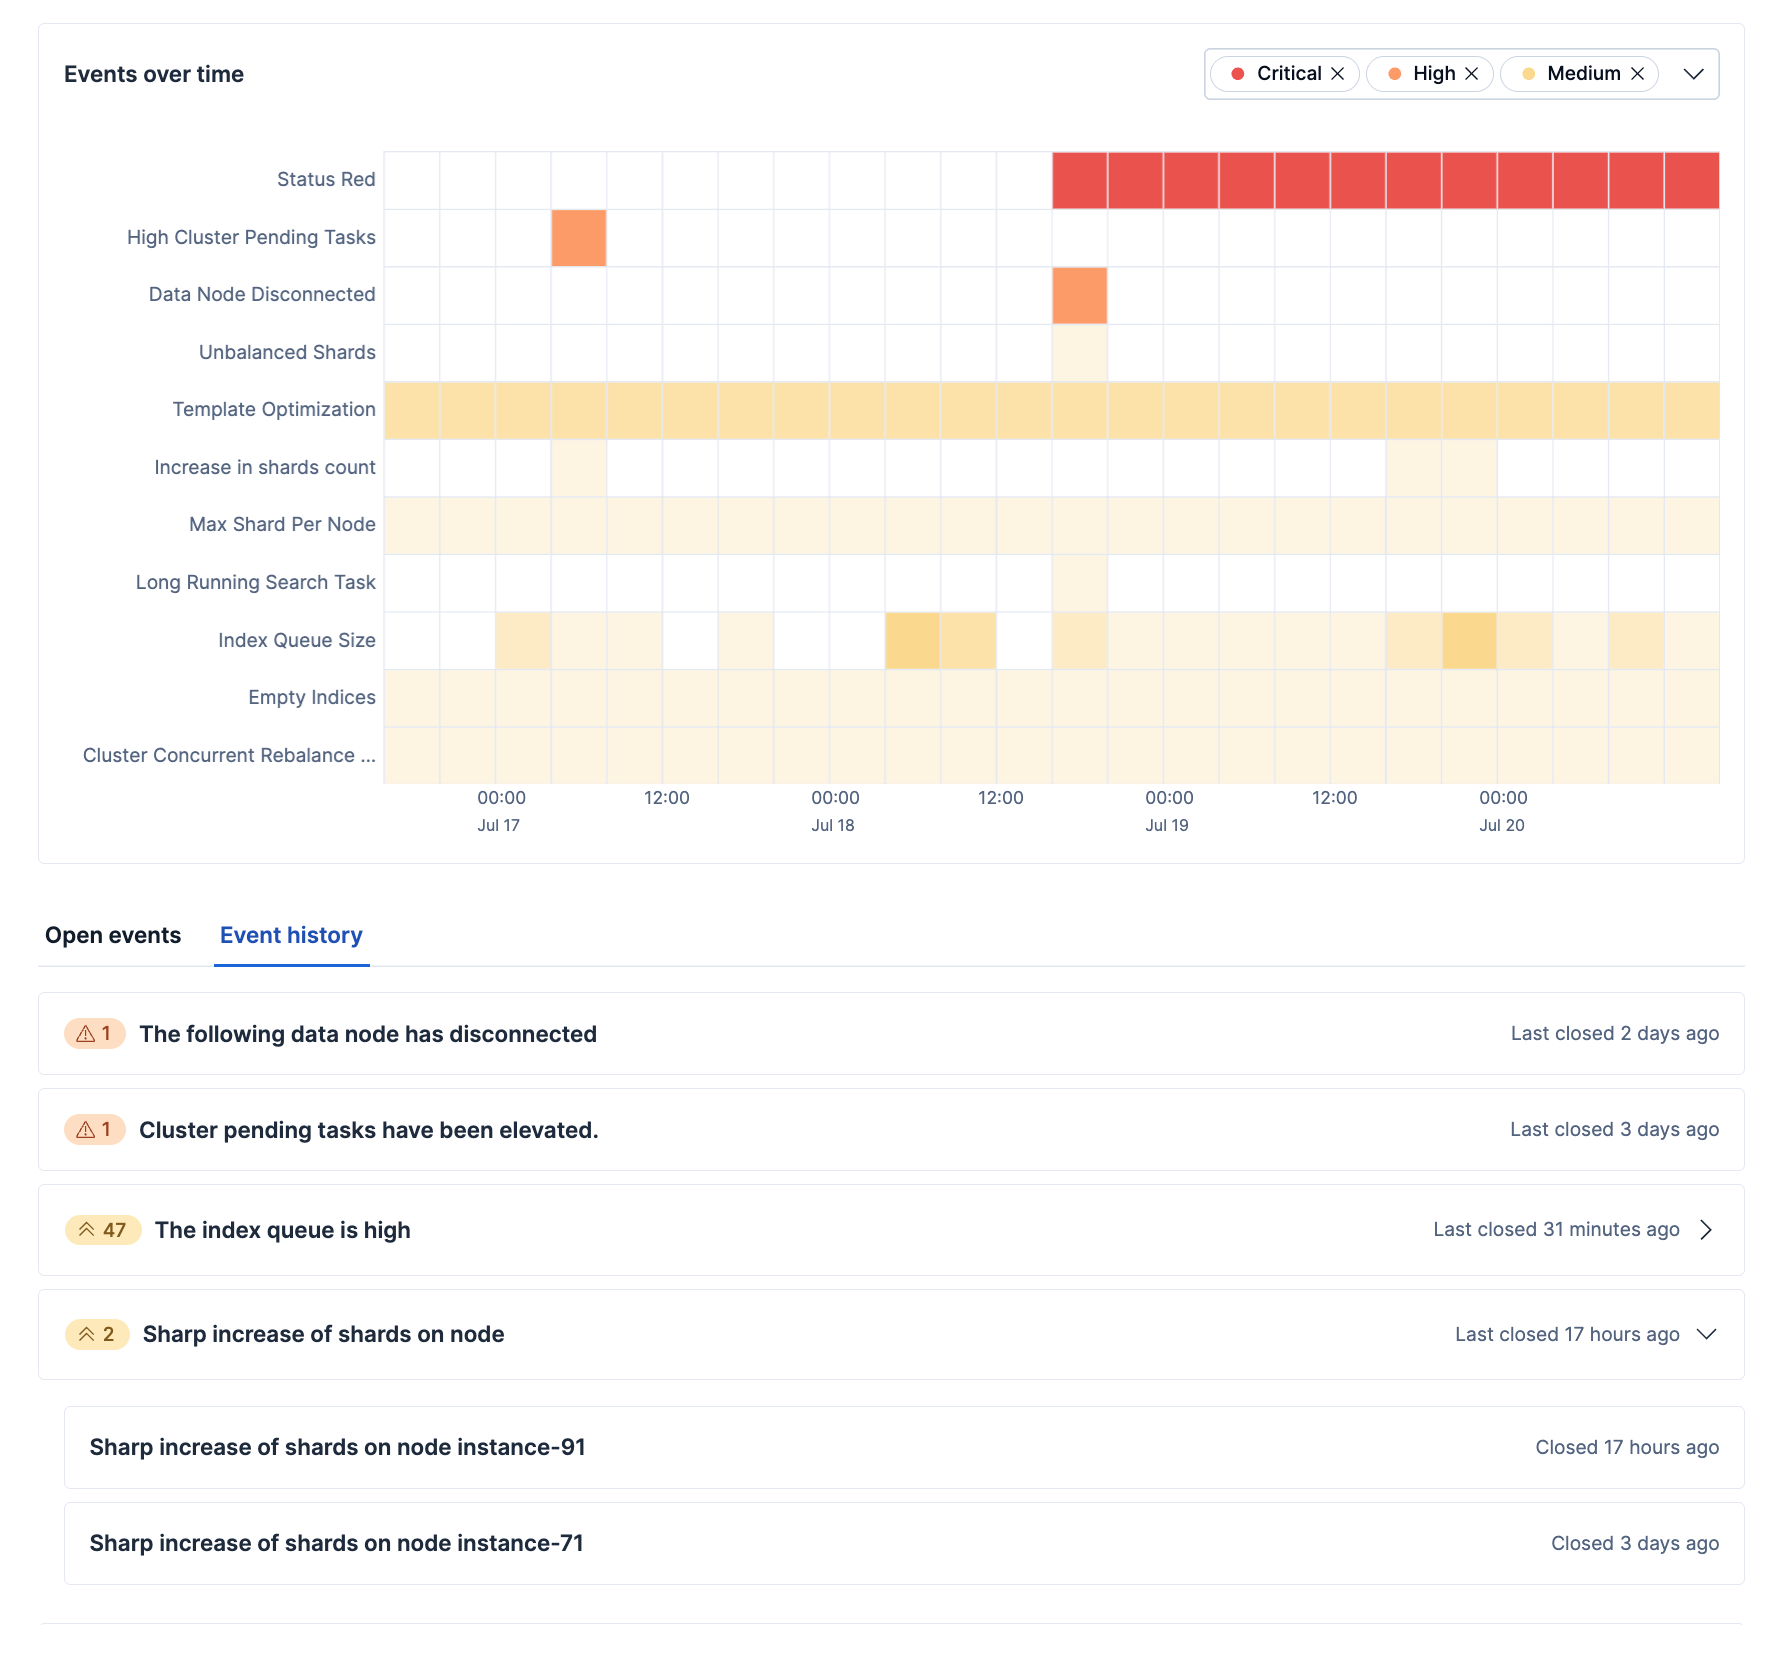Remove the Medium severity filter
Image resolution: width=1780 pixels, height=1664 pixels.
[x=1637, y=74]
